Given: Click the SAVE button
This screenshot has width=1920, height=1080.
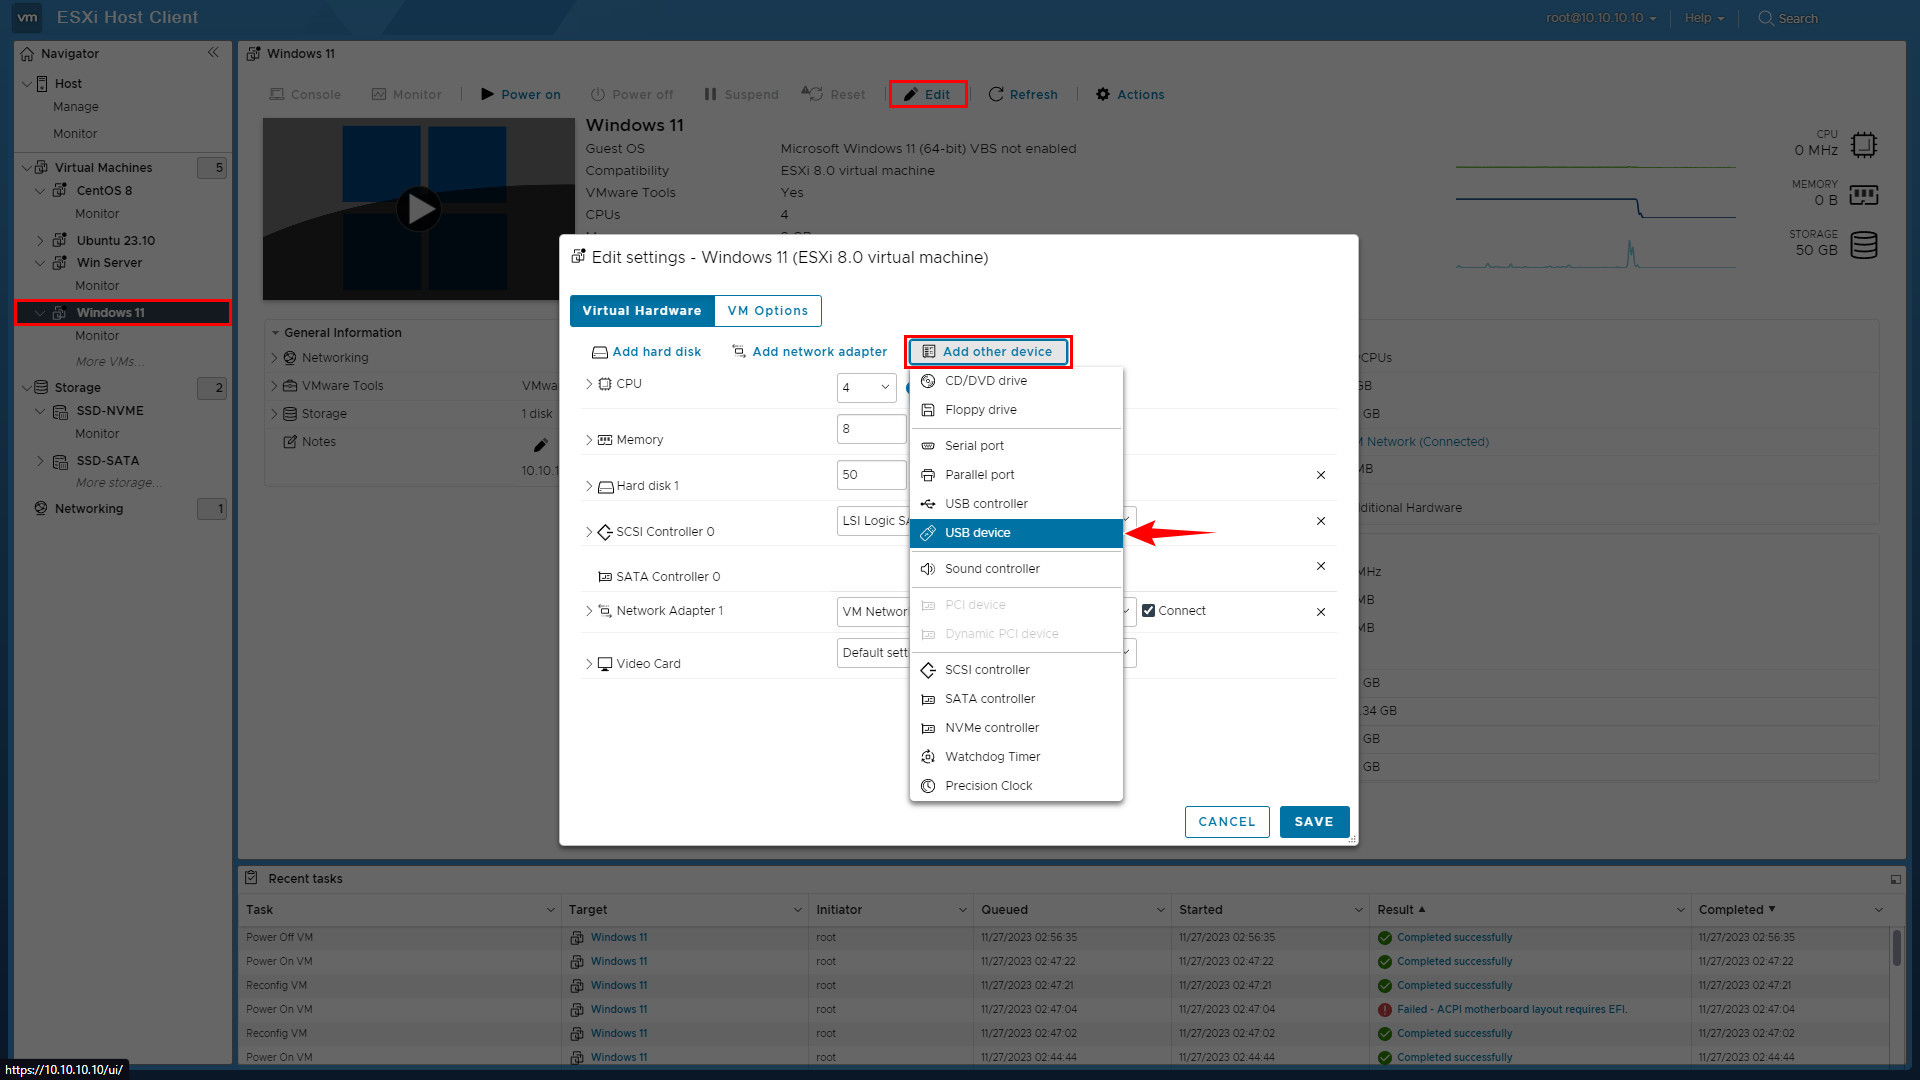Looking at the screenshot, I should click(1314, 822).
